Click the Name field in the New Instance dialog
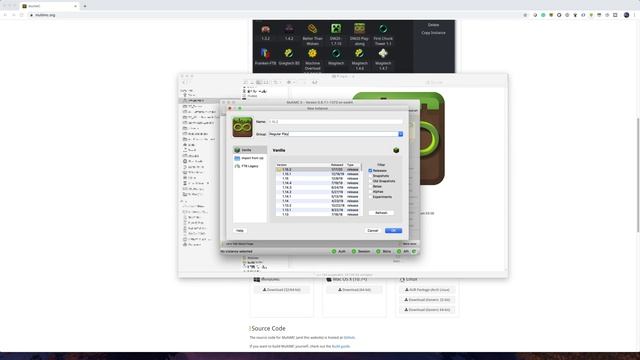 (336, 122)
